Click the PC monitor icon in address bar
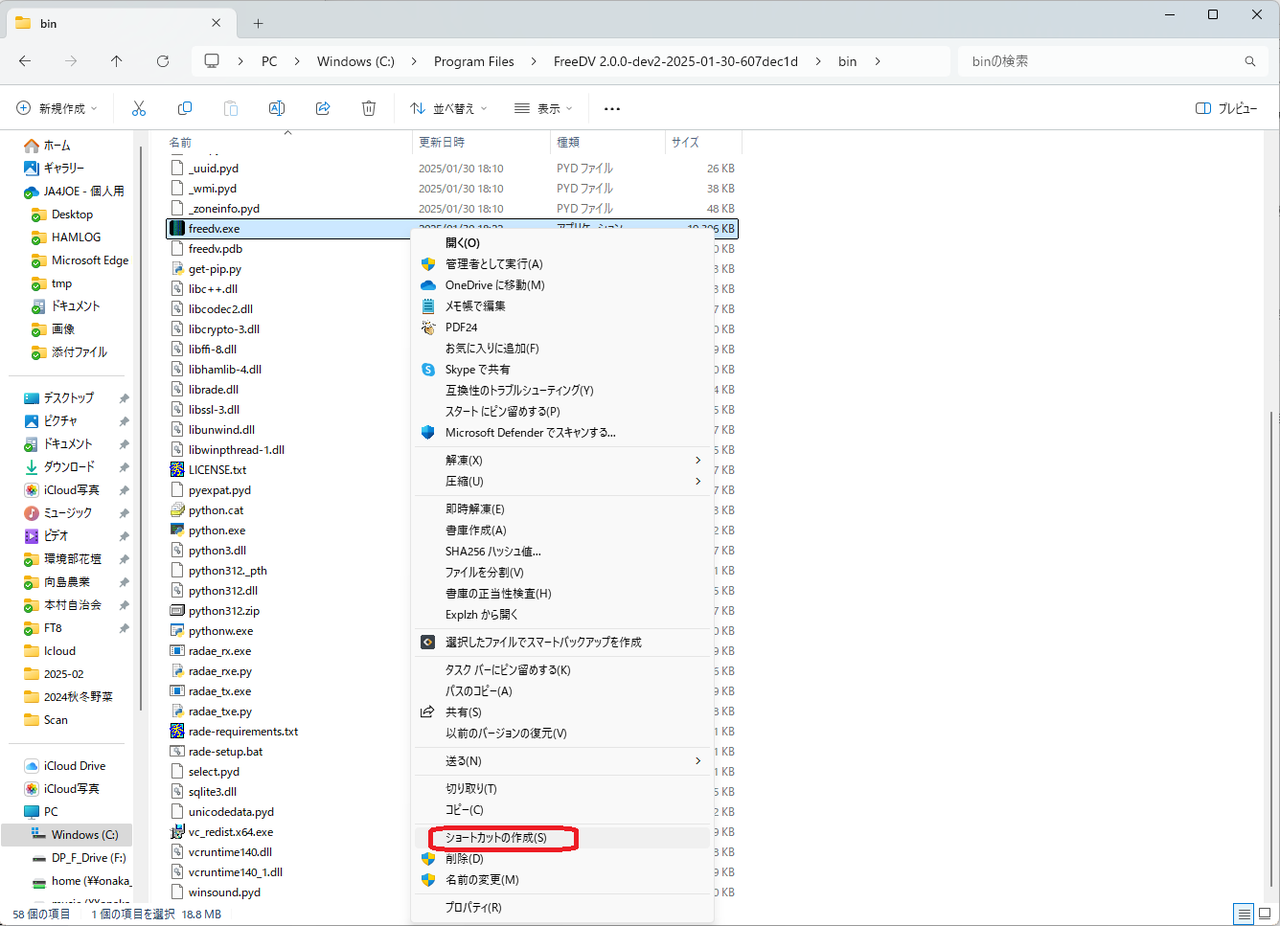Viewport: 1280px width, 926px height. click(211, 61)
